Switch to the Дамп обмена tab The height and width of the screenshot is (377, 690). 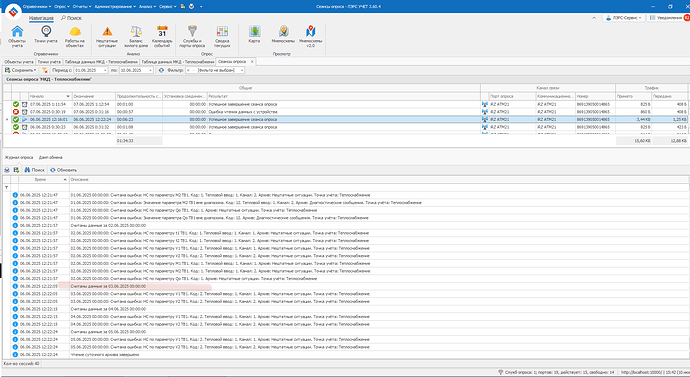click(51, 157)
